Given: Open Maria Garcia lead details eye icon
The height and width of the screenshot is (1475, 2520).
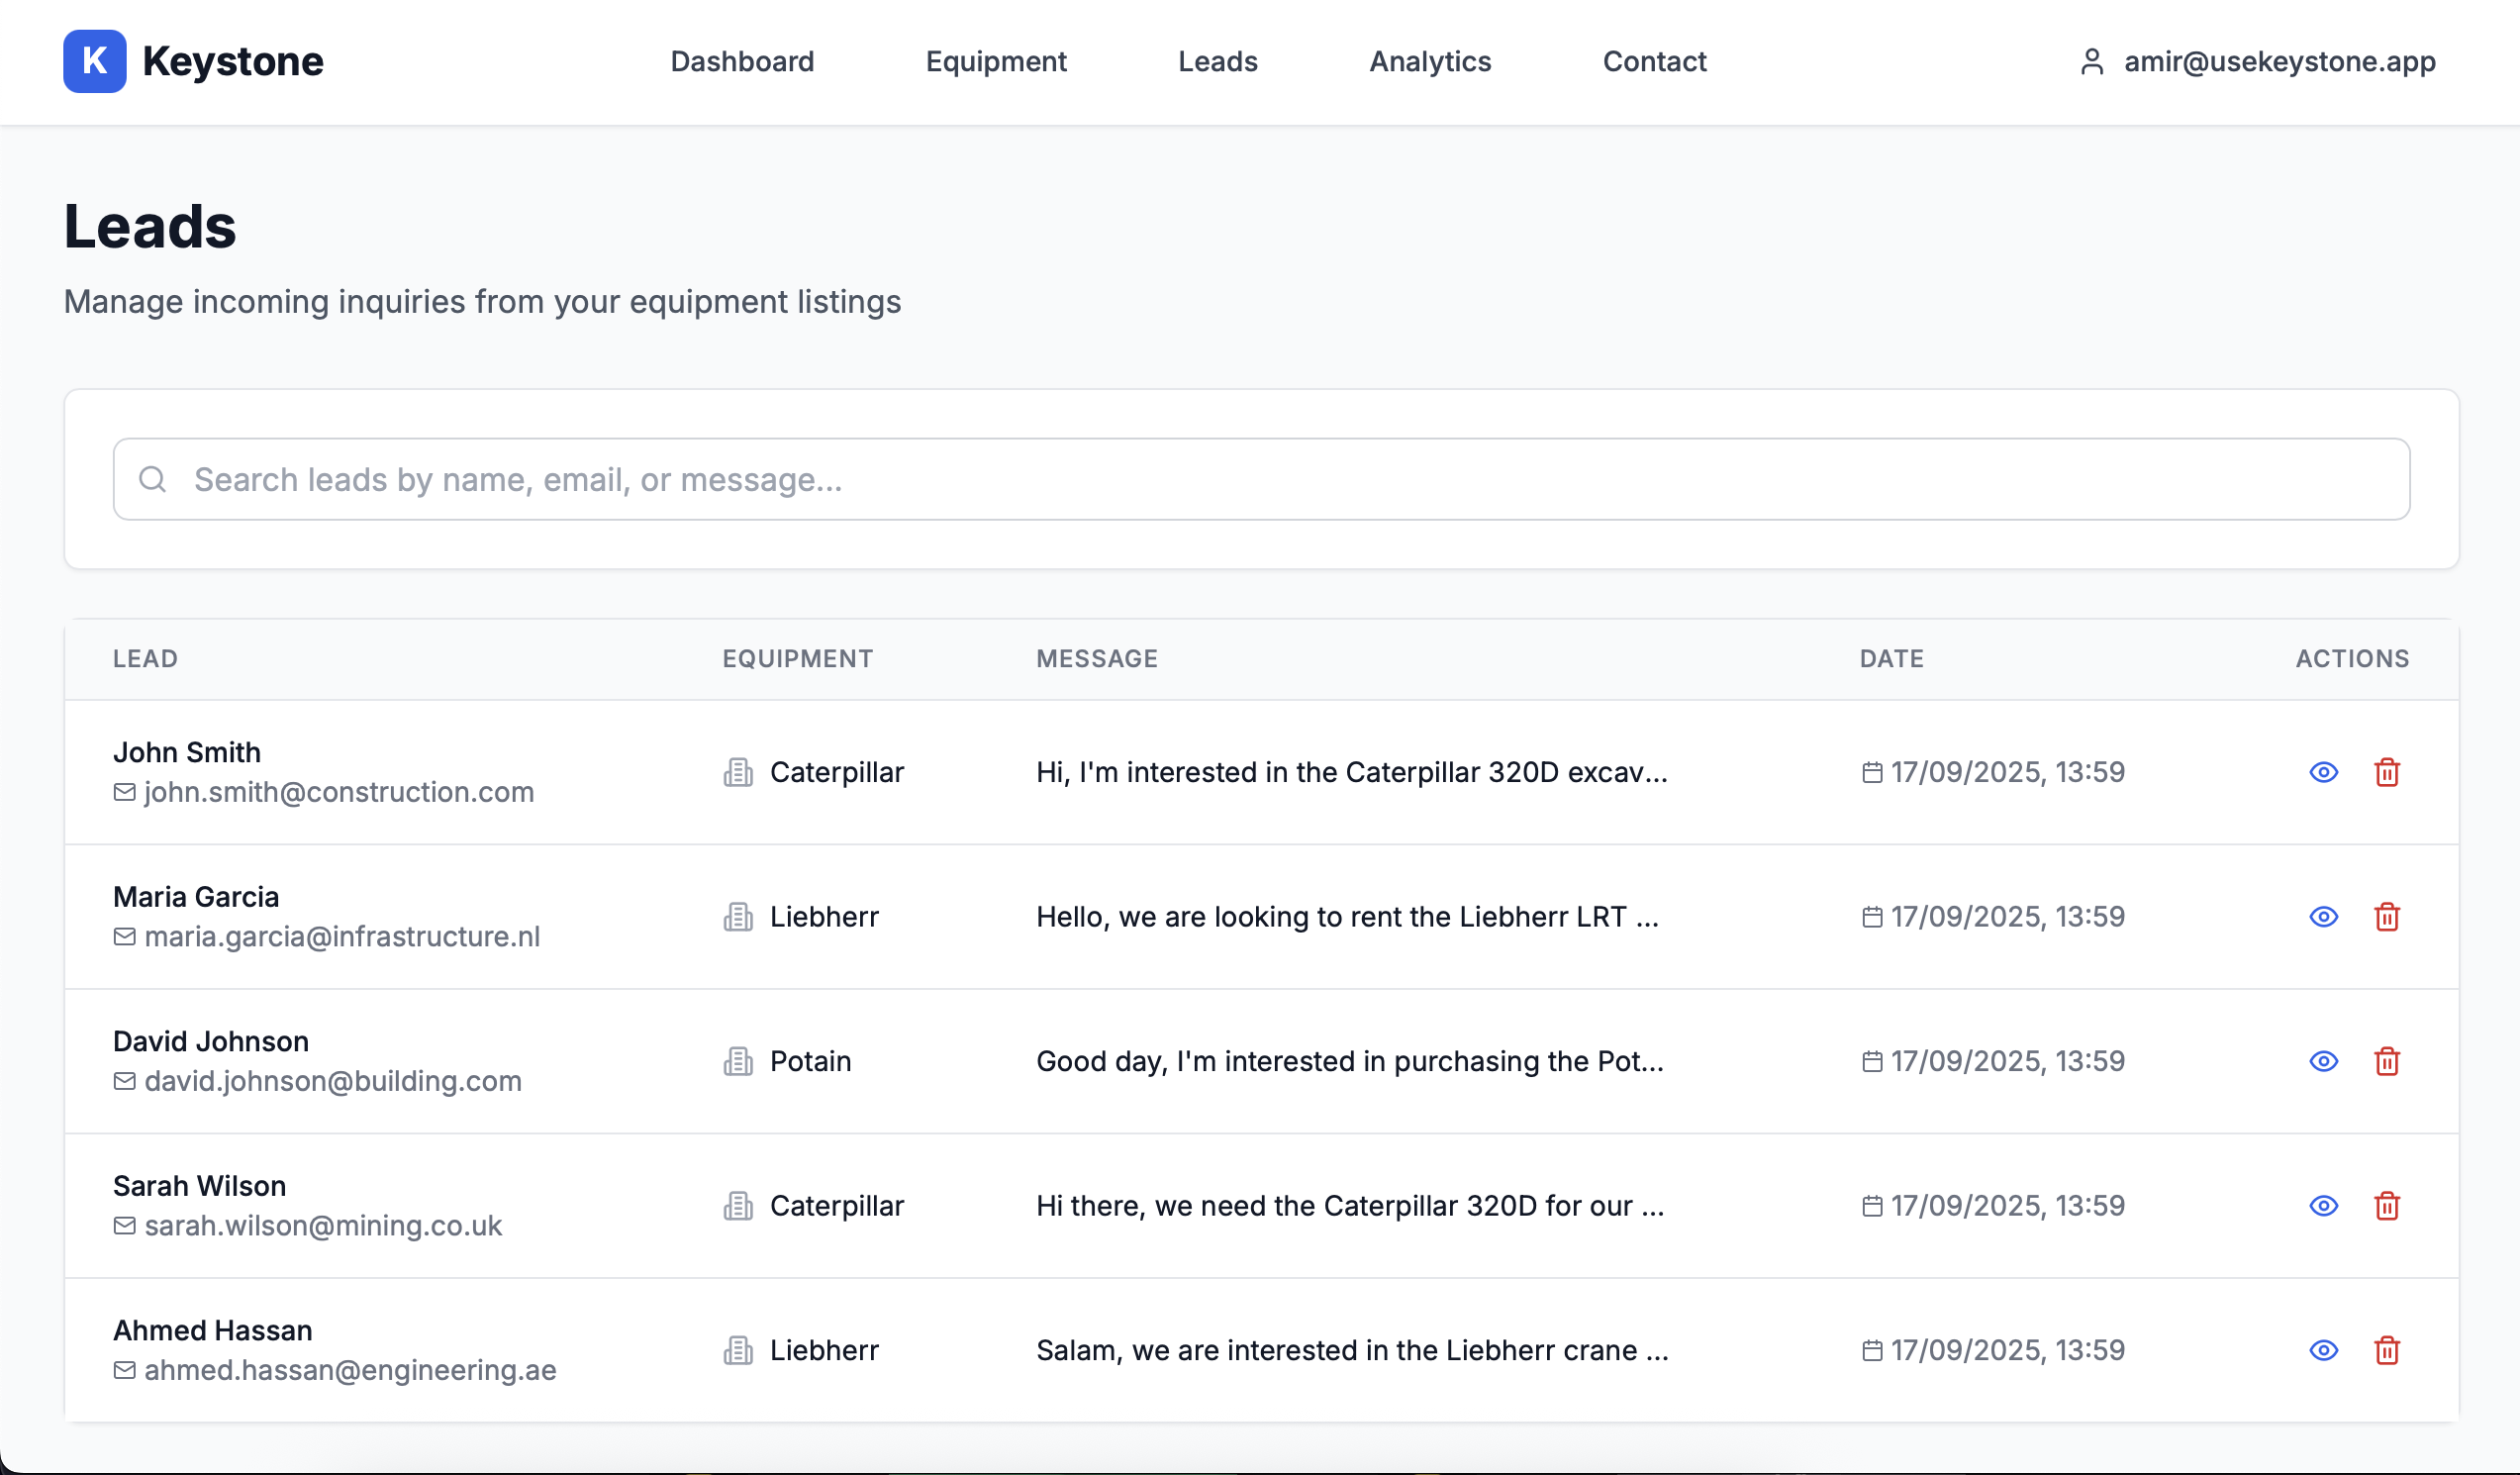Looking at the screenshot, I should [x=2323, y=917].
